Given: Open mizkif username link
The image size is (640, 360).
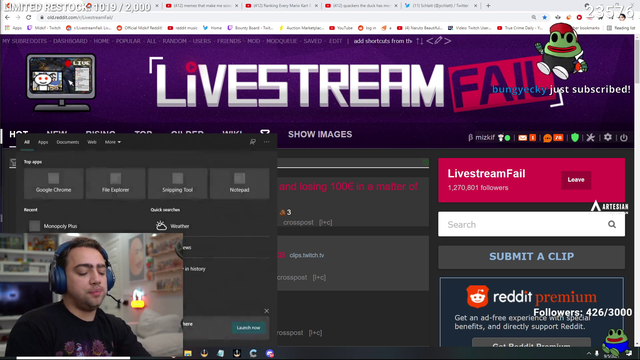Looking at the screenshot, I should [x=484, y=138].
